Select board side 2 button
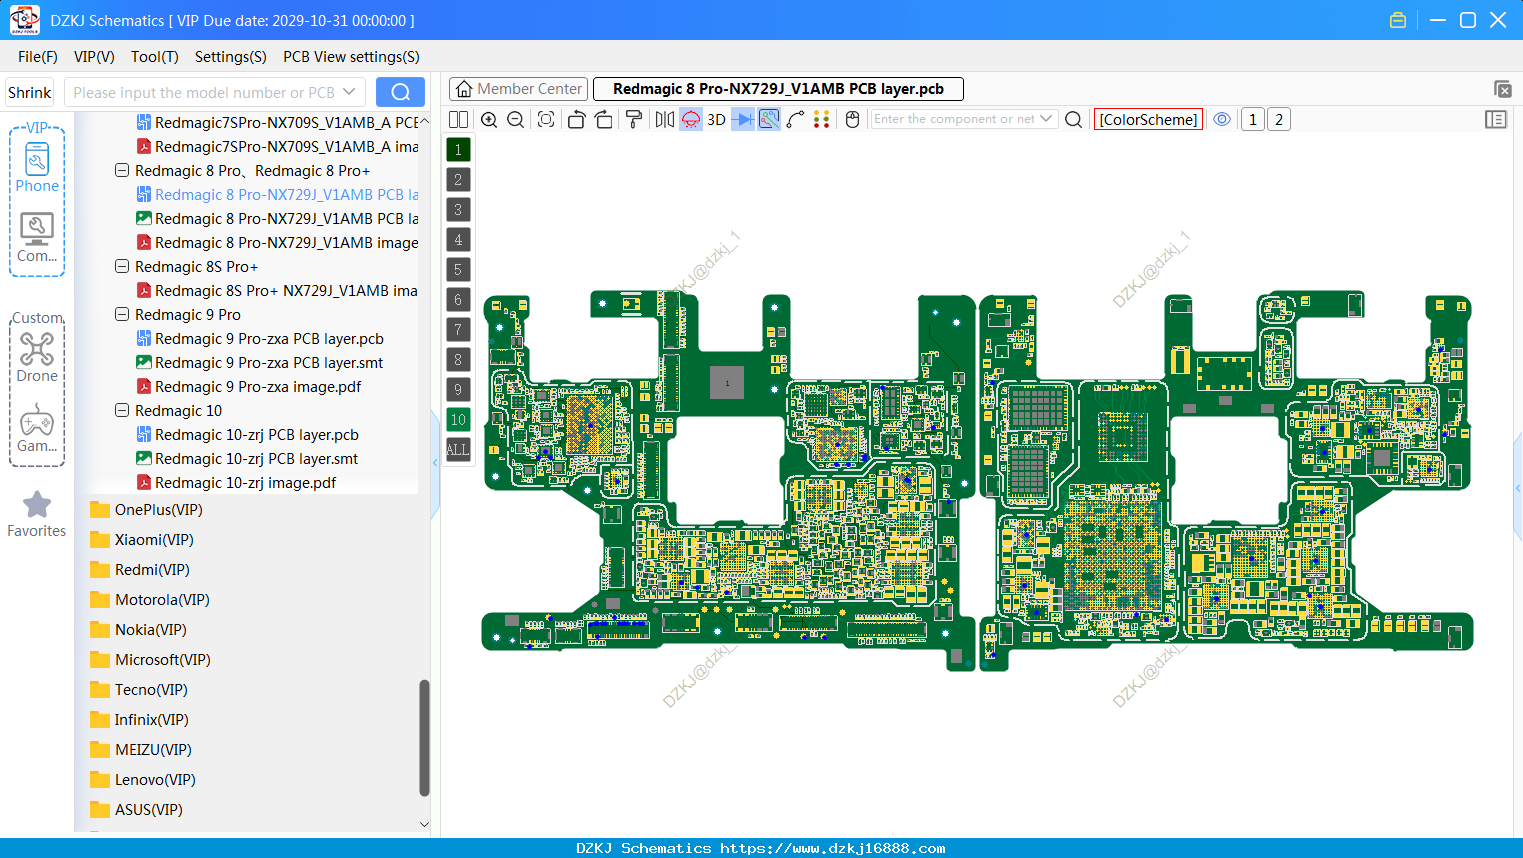Image resolution: width=1523 pixels, height=858 pixels. click(x=1279, y=119)
